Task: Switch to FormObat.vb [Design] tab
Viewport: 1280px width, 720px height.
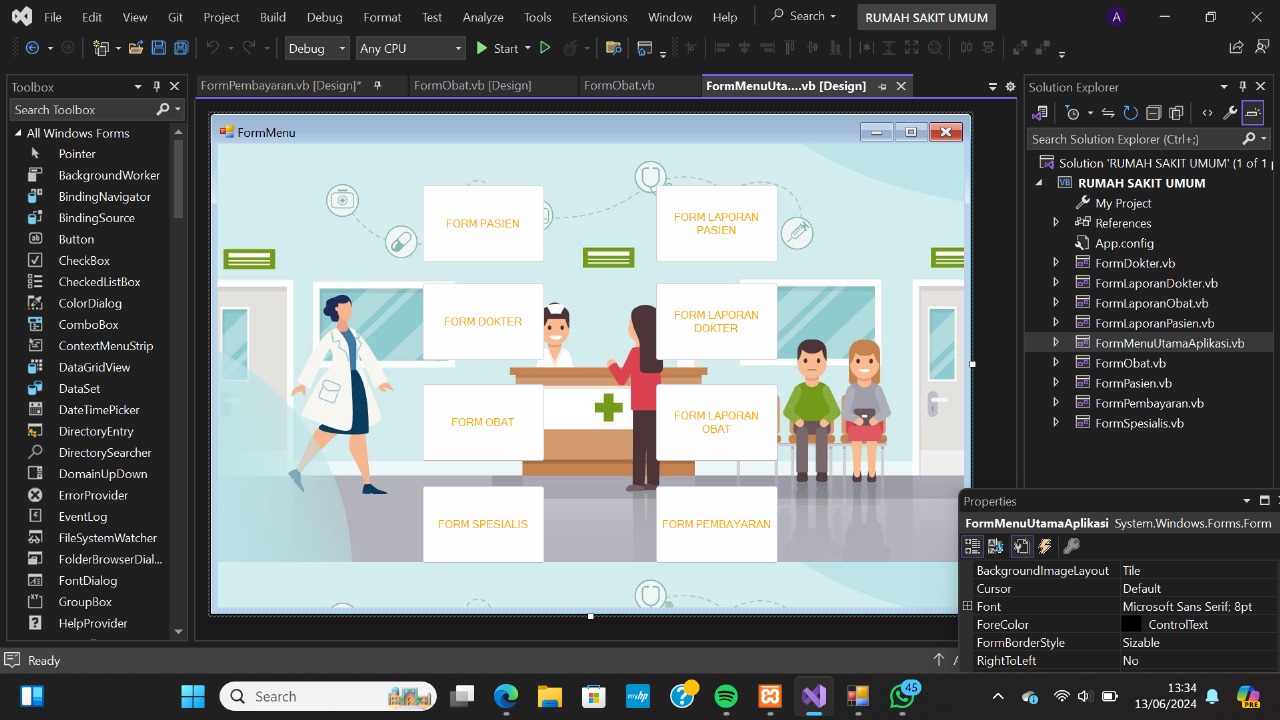Action: click(473, 86)
